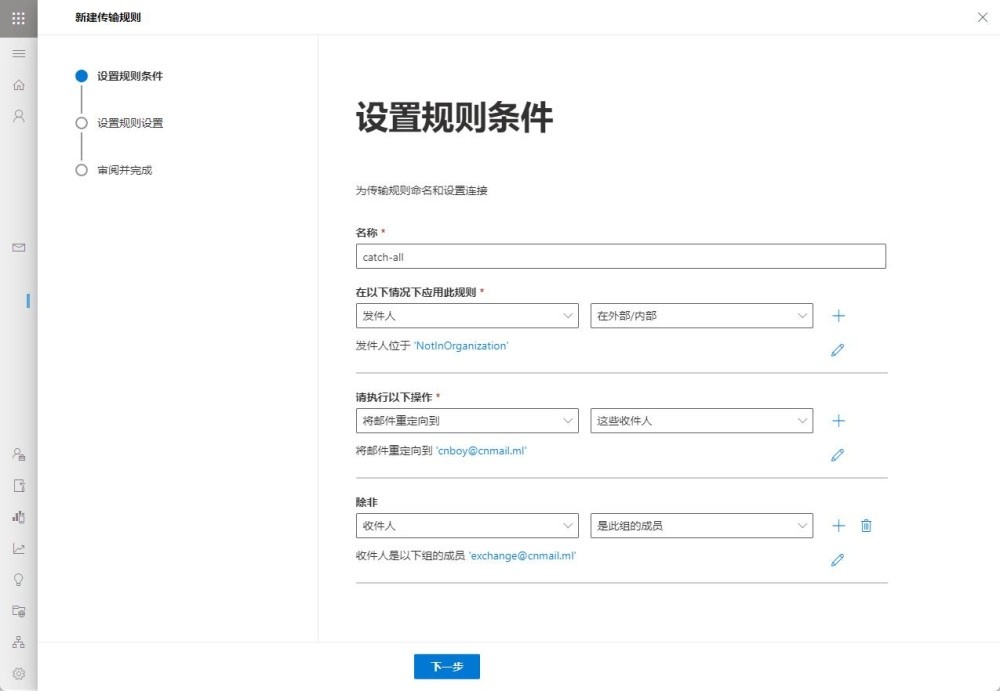This screenshot has height=691, width=1000.
Task: Add another exception with plus icon
Action: tap(838, 526)
